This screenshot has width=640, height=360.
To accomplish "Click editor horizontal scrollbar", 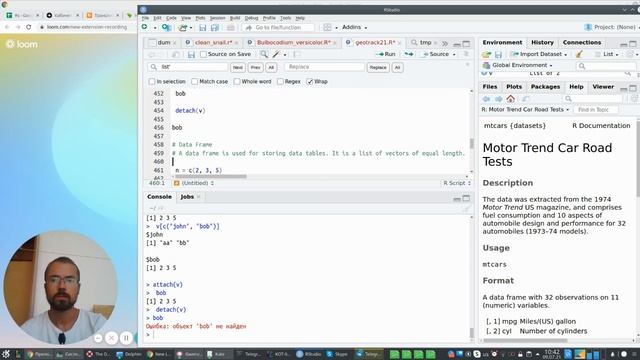I will click(211, 177).
